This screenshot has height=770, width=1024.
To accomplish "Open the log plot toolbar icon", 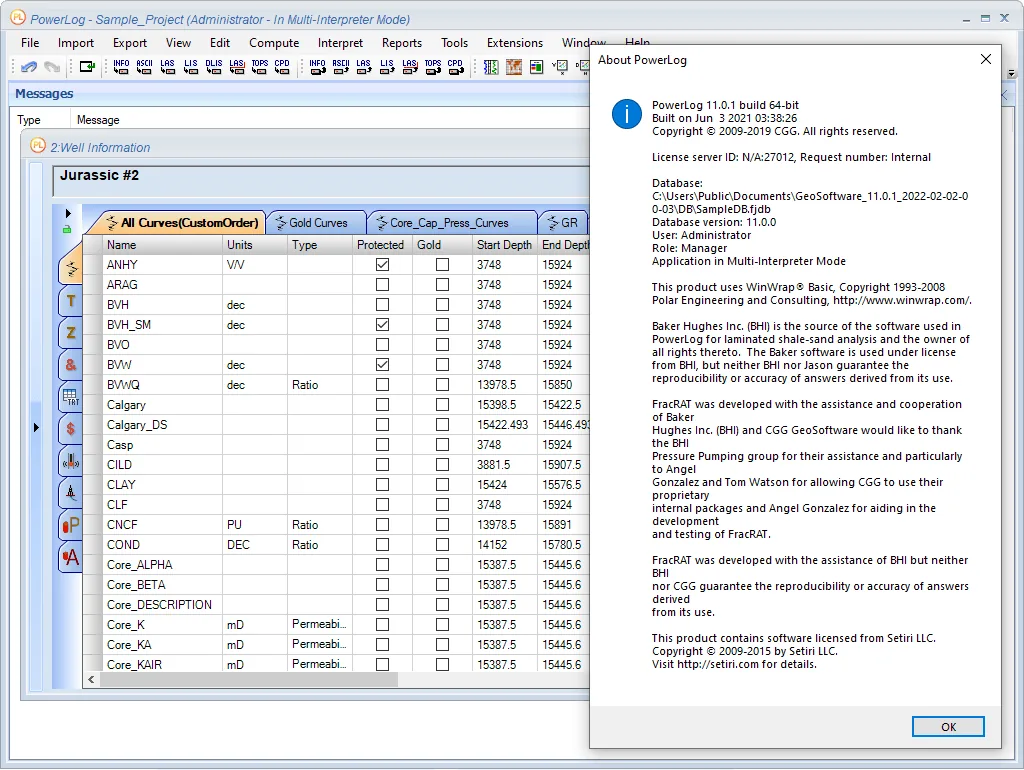I will pos(491,67).
